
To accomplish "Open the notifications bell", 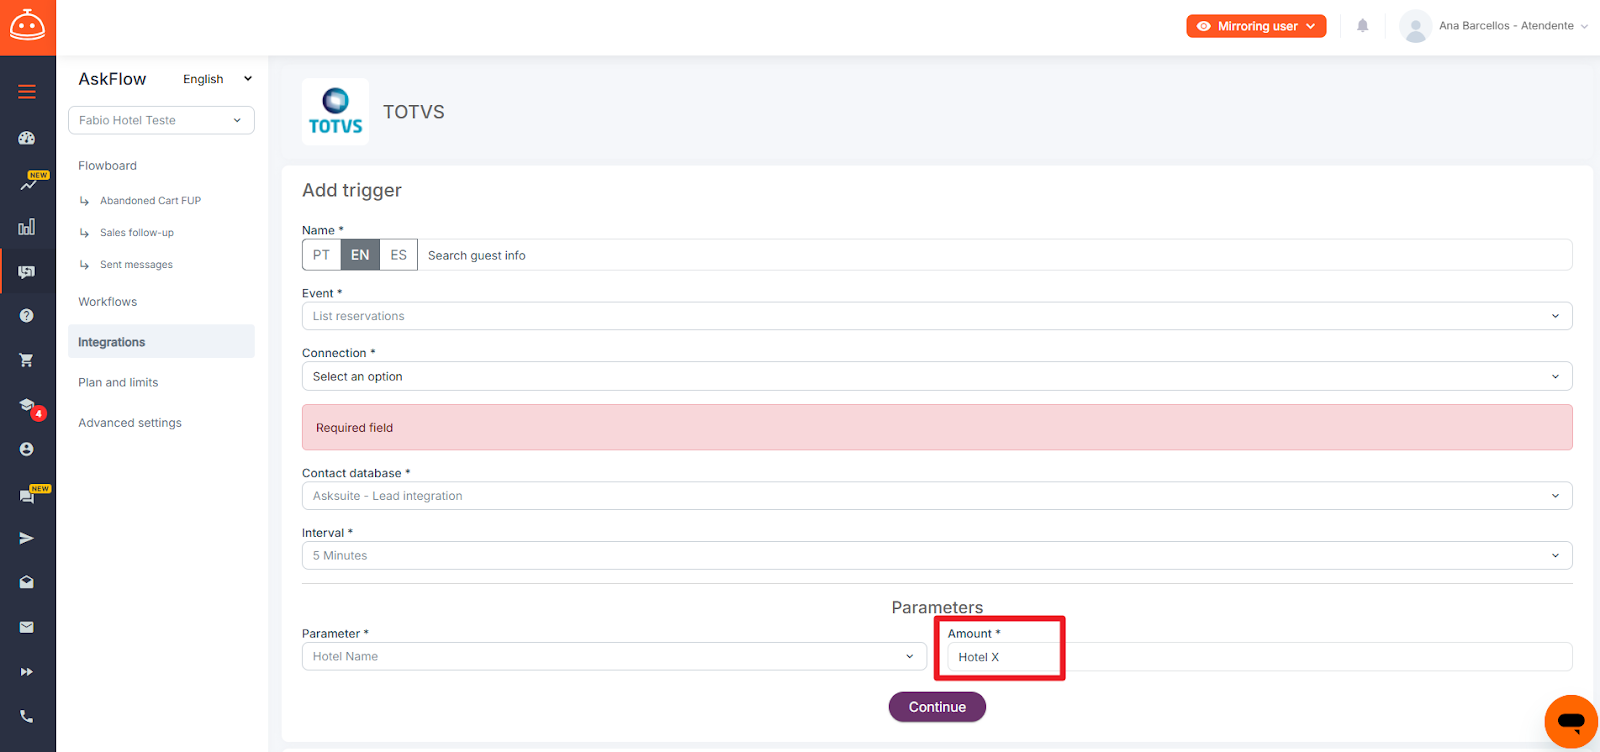I will (1362, 26).
